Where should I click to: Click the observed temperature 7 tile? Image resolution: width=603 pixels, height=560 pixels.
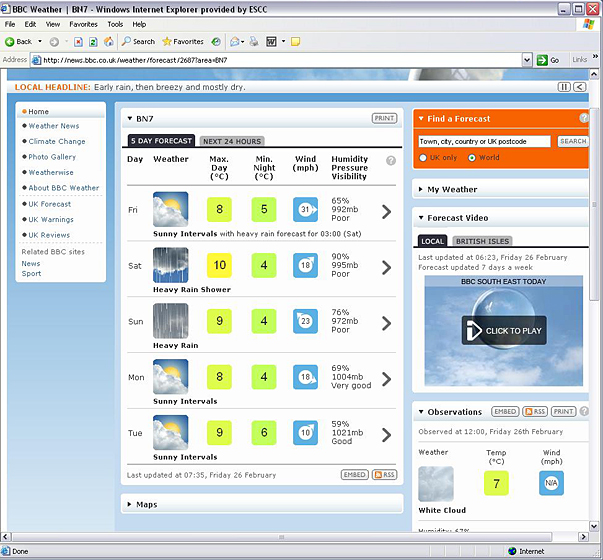pos(496,483)
